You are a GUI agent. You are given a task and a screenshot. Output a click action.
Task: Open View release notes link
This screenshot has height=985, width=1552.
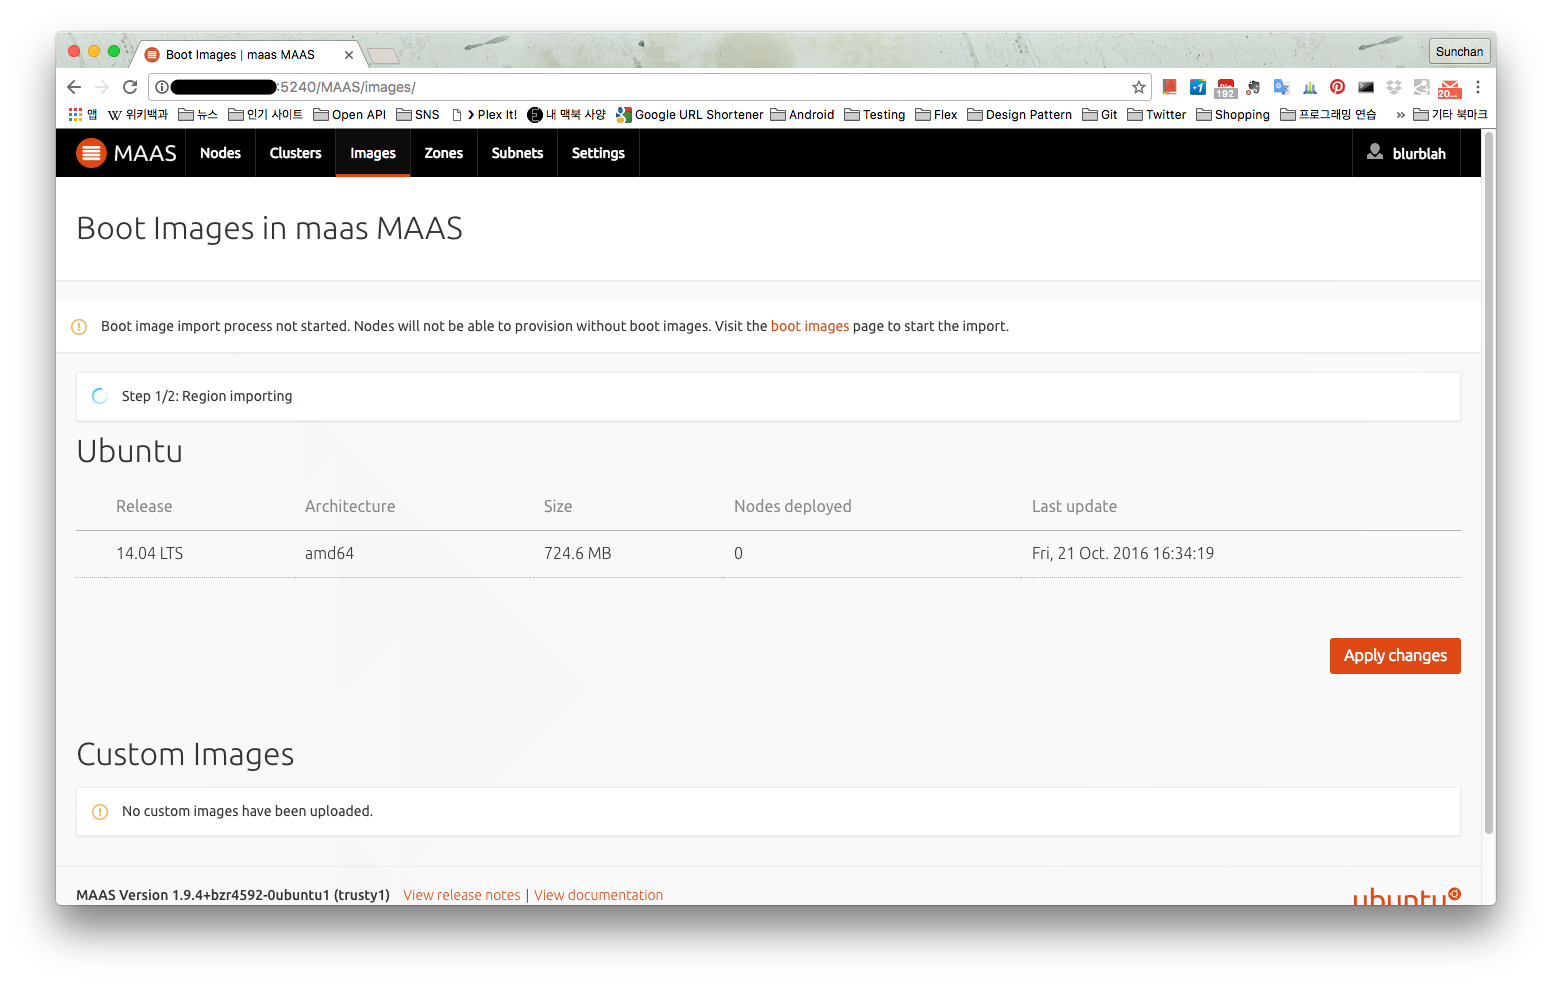[462, 895]
